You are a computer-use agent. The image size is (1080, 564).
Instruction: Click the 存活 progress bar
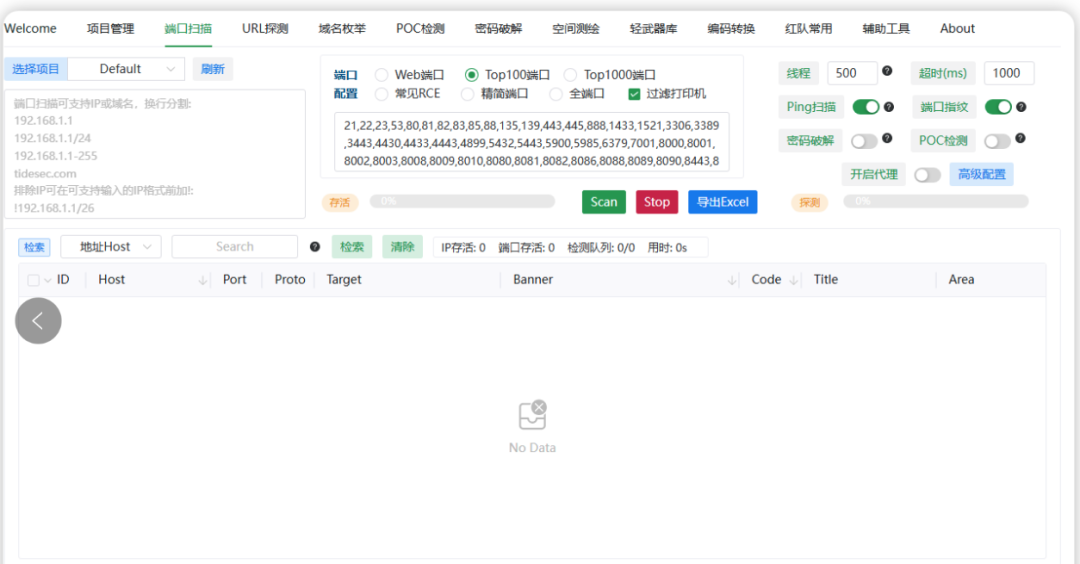pos(462,201)
